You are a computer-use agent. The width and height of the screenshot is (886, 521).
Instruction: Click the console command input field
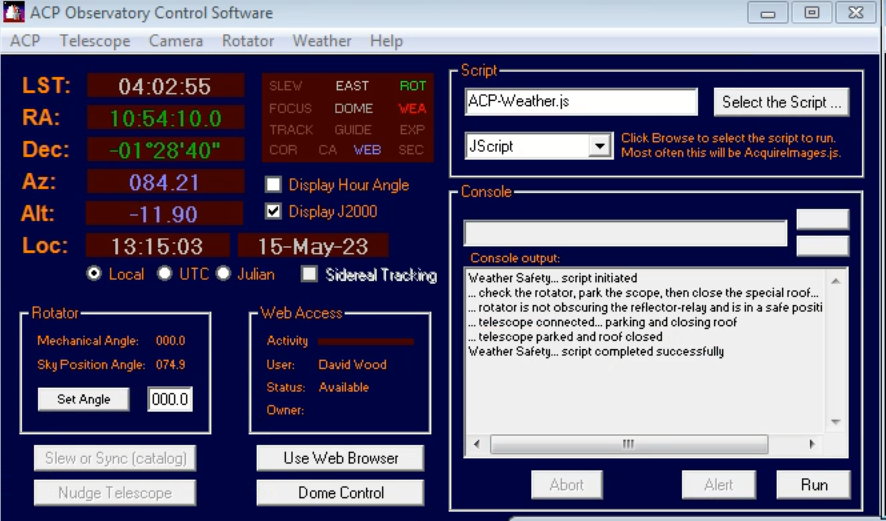625,233
